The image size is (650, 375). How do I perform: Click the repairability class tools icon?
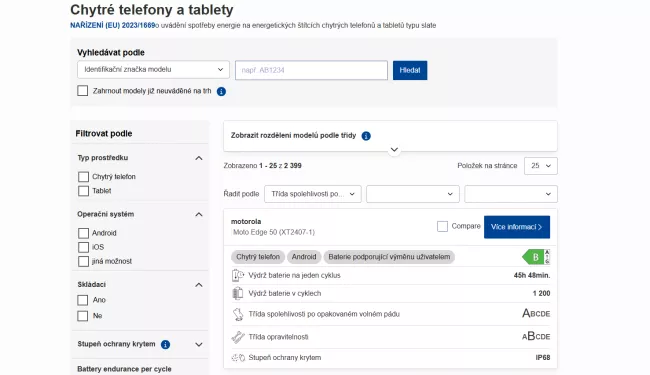(238, 337)
